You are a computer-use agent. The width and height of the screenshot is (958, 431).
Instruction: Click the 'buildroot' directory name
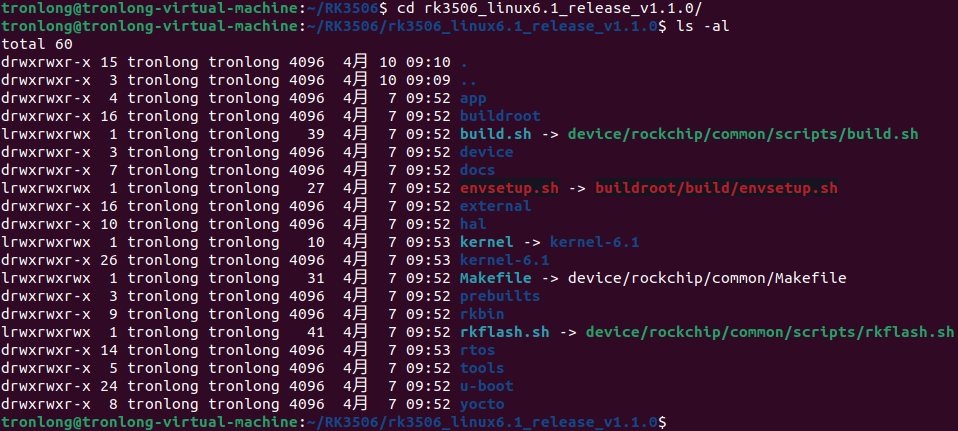[500, 116]
